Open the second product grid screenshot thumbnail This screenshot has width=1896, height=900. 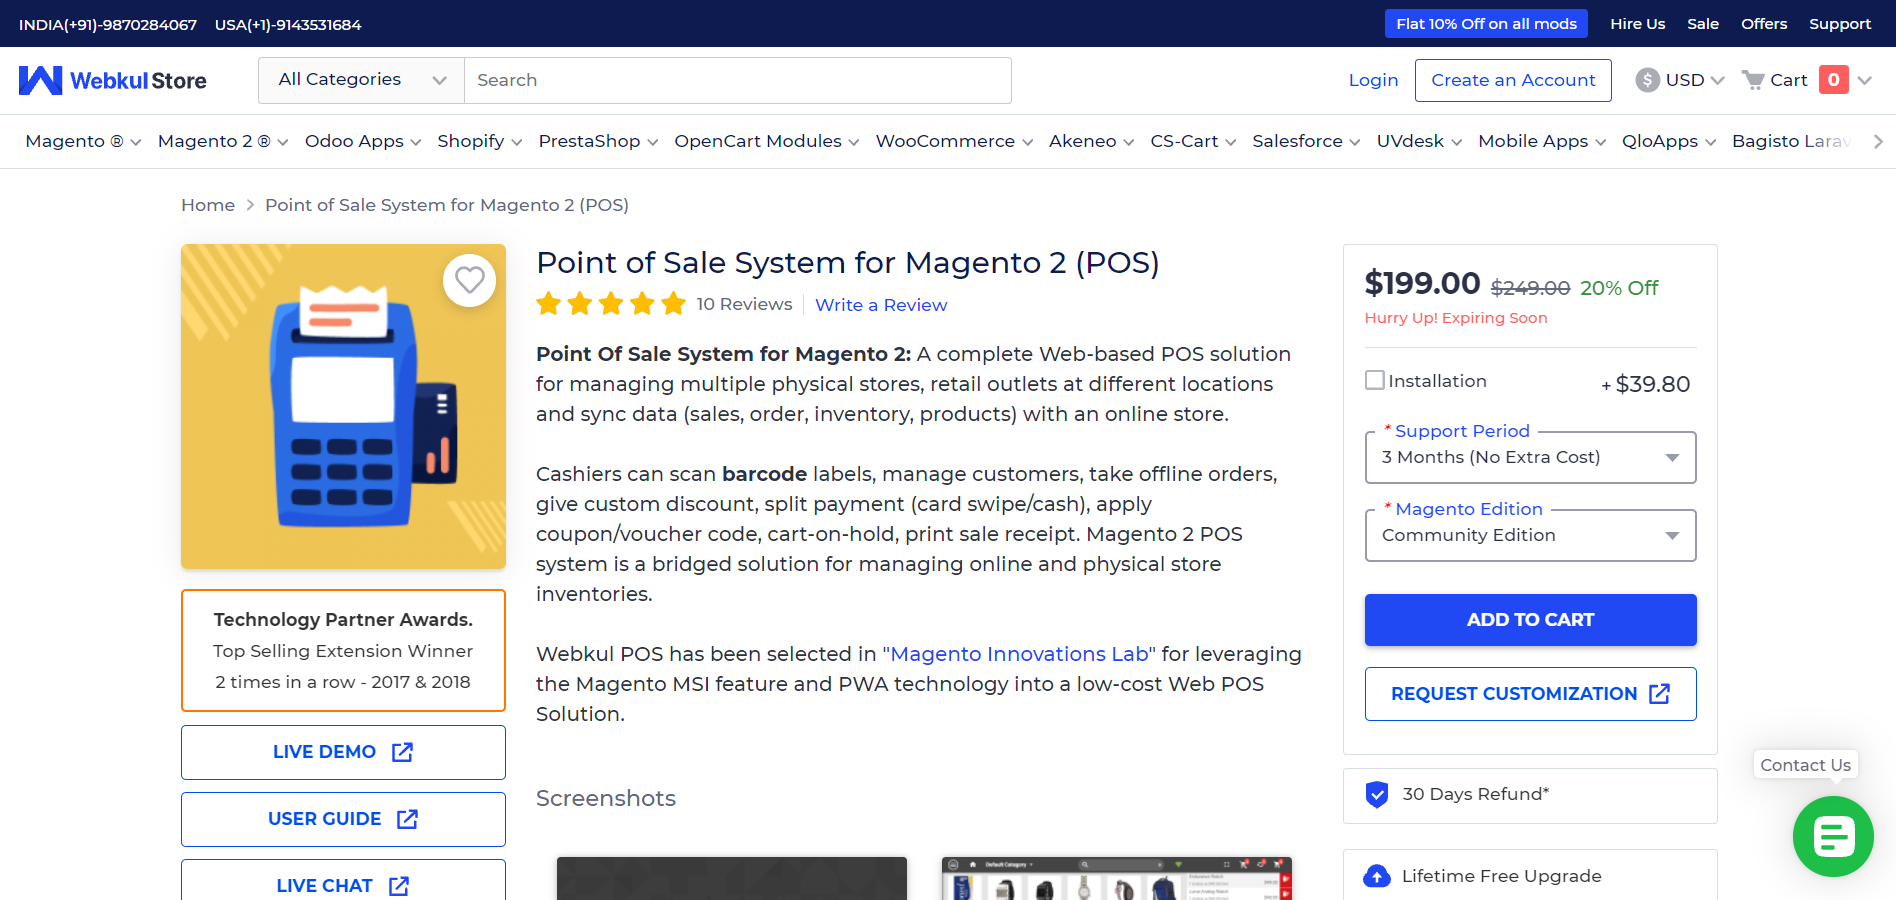(x=1117, y=878)
